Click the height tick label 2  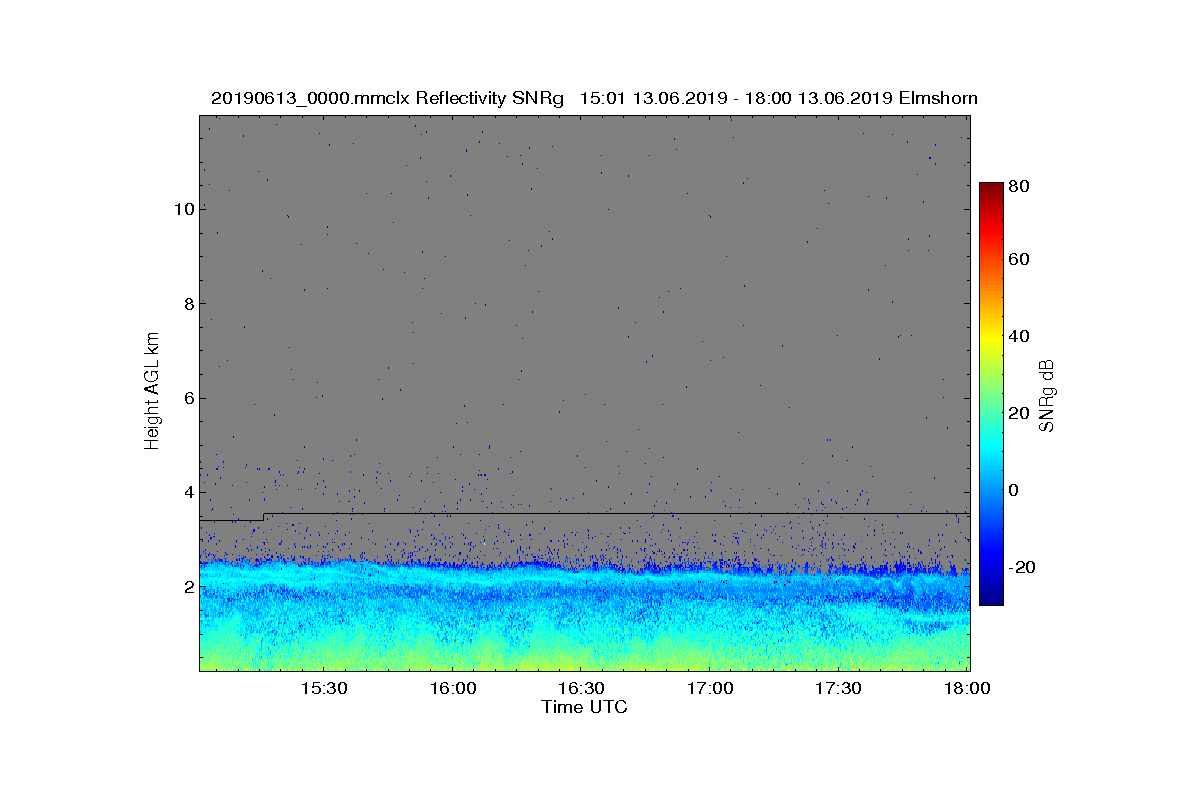click(x=187, y=587)
